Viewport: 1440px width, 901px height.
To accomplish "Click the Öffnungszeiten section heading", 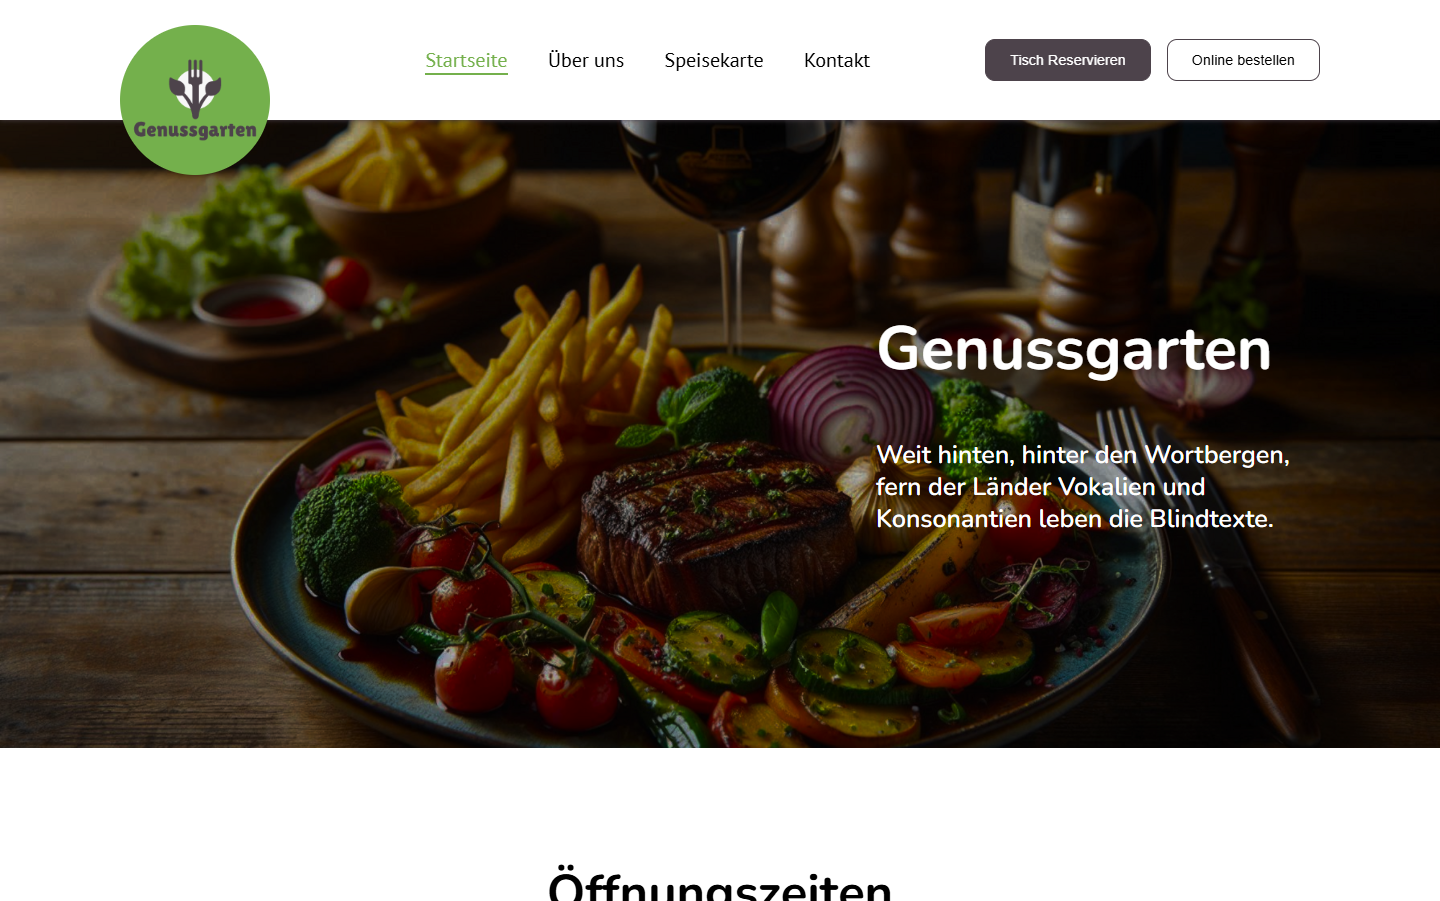I will pyautogui.click(x=720, y=884).
